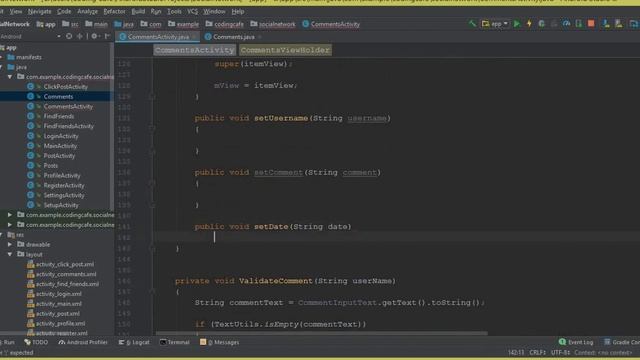This screenshot has height=360, width=640.
Task: Click the Make Project hammer icon
Action: [x=472, y=24]
